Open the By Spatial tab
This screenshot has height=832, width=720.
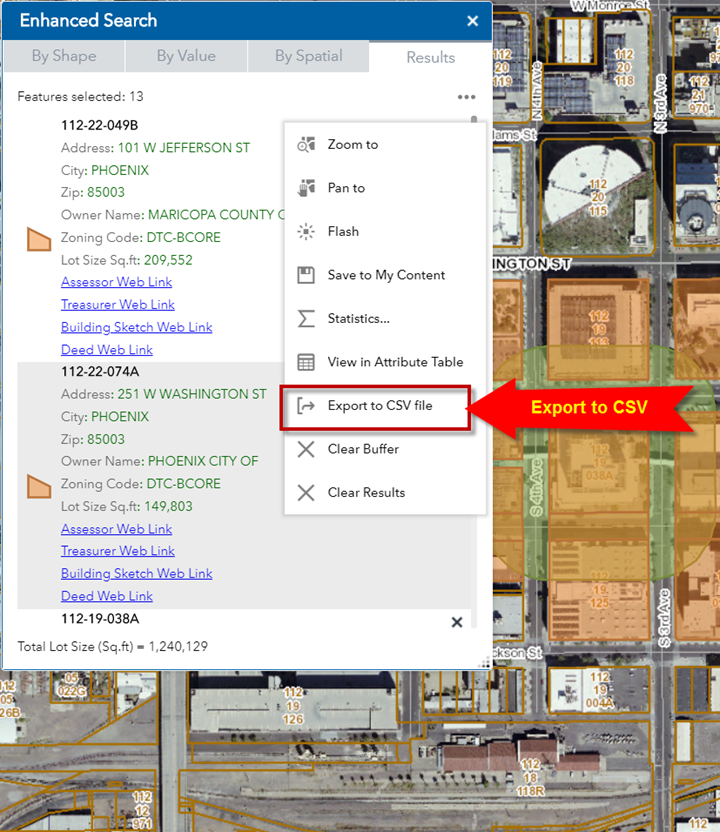[308, 56]
